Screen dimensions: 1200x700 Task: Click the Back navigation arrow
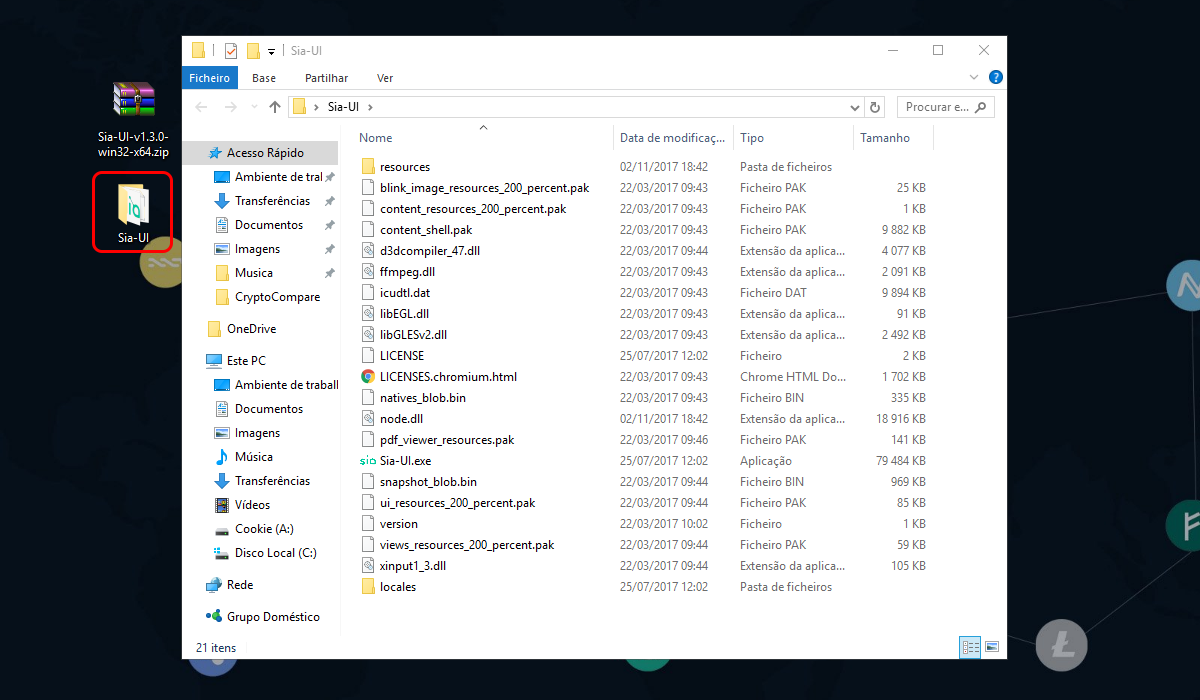[x=201, y=107]
